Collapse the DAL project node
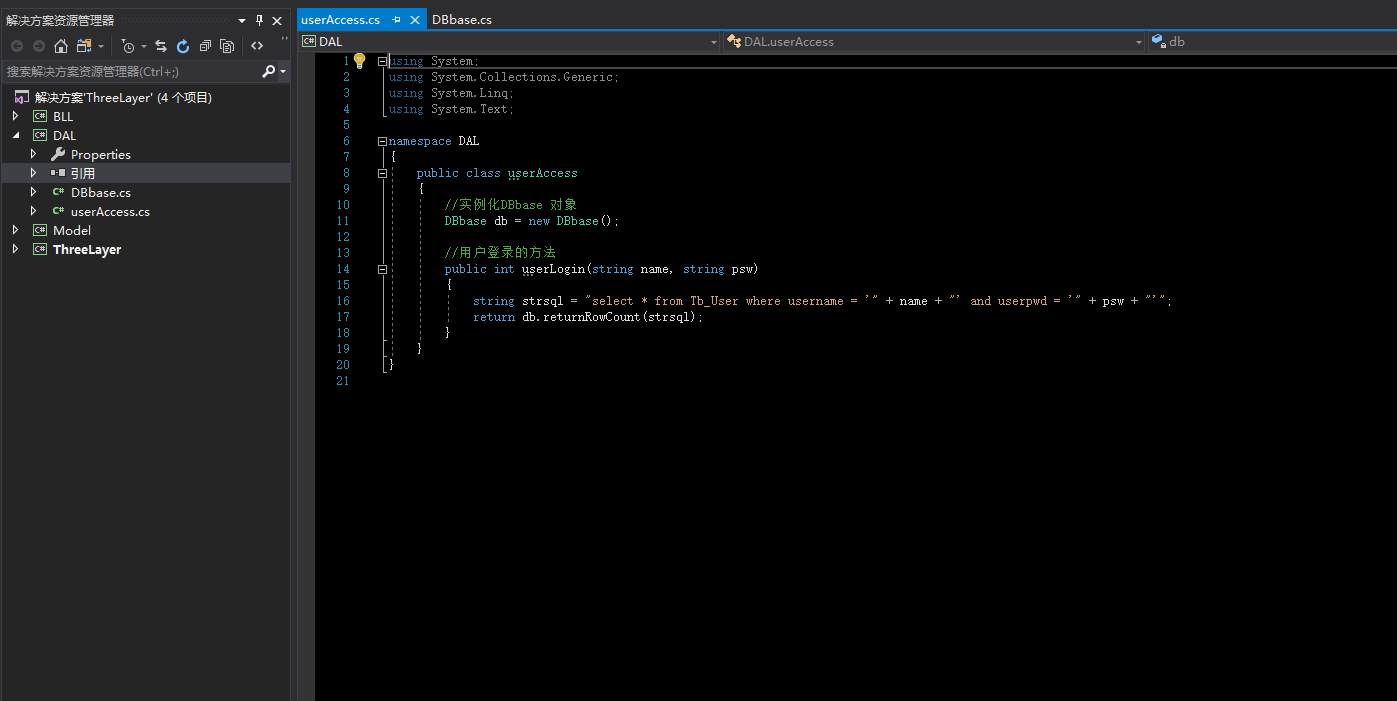The width and height of the screenshot is (1397, 701). (x=15, y=136)
